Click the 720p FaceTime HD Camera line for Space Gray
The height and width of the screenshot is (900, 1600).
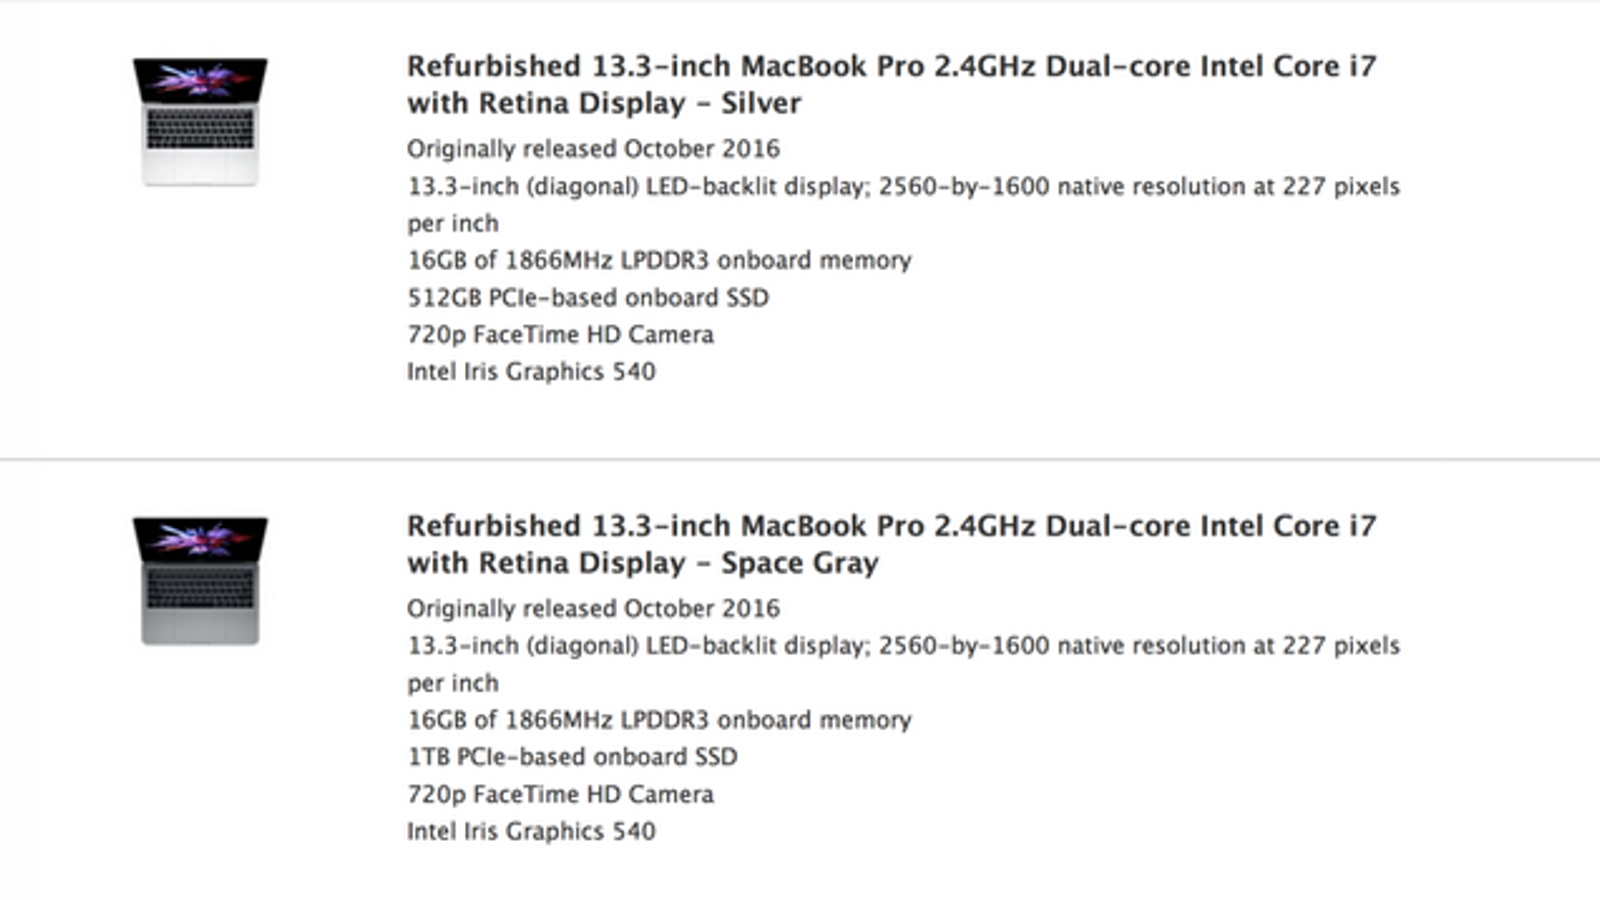pyautogui.click(x=560, y=794)
